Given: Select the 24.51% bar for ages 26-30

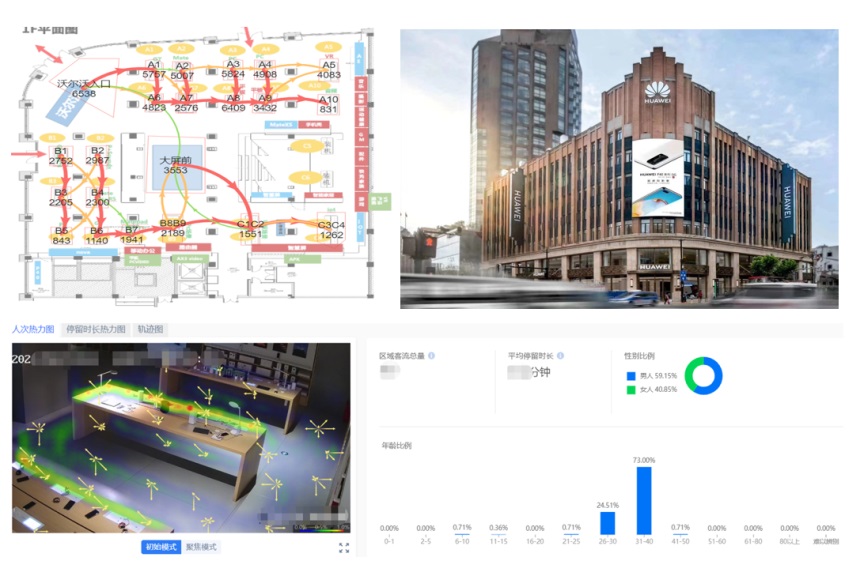Looking at the screenshot, I should coord(608,523).
